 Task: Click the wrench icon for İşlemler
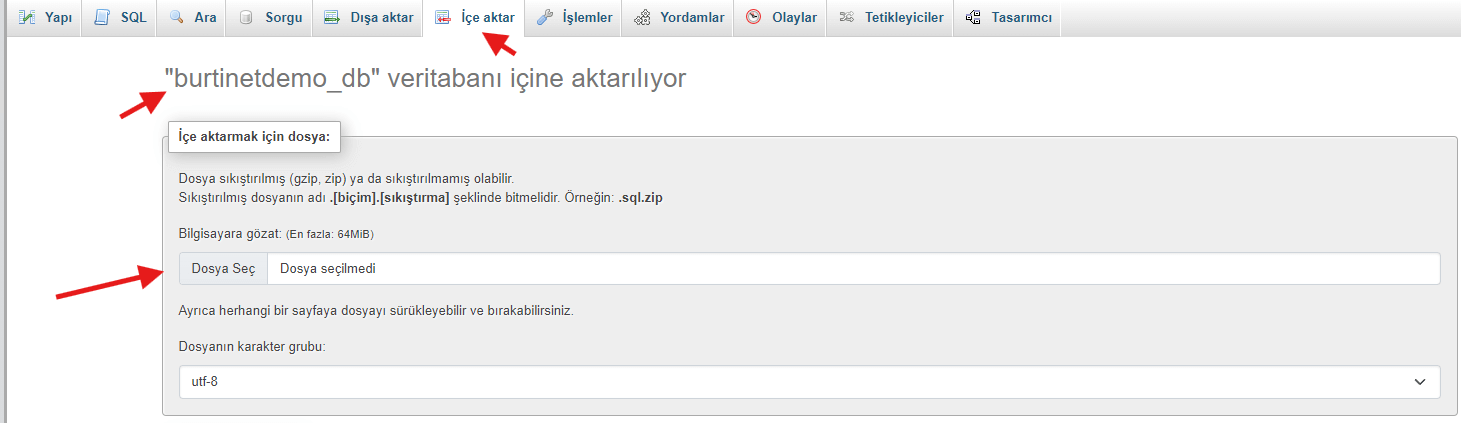click(x=545, y=17)
